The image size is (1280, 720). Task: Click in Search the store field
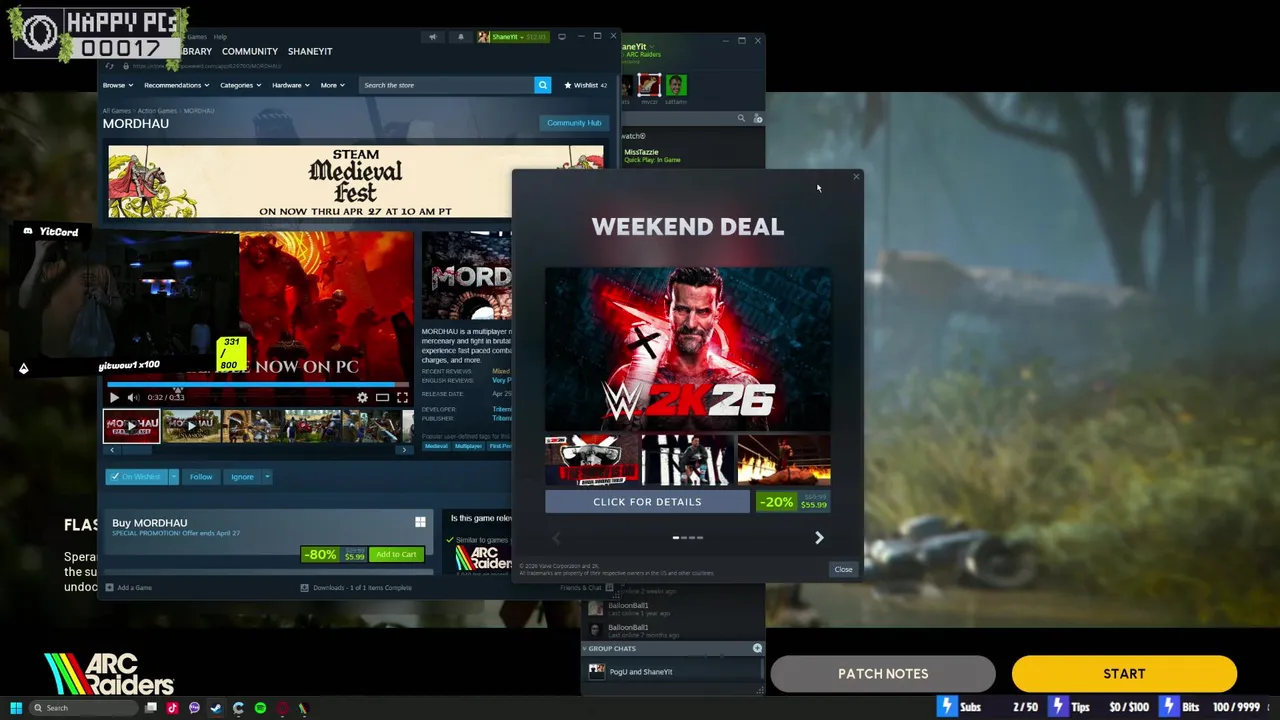coord(446,85)
